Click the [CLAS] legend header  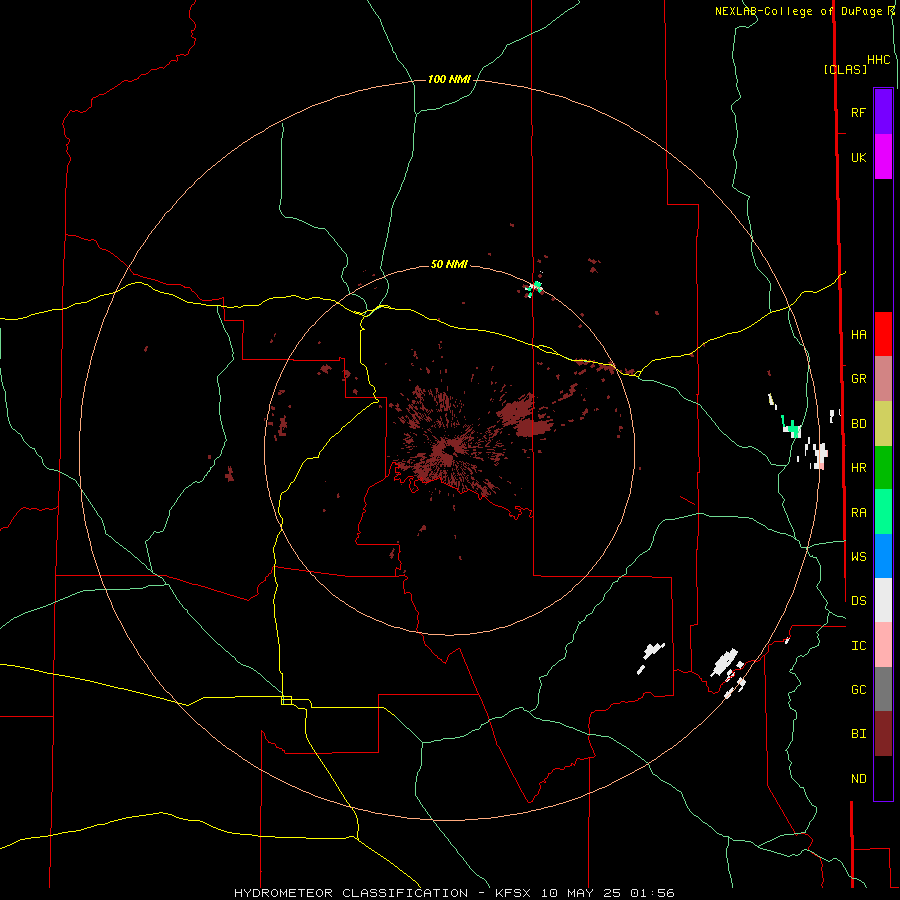click(x=845, y=69)
